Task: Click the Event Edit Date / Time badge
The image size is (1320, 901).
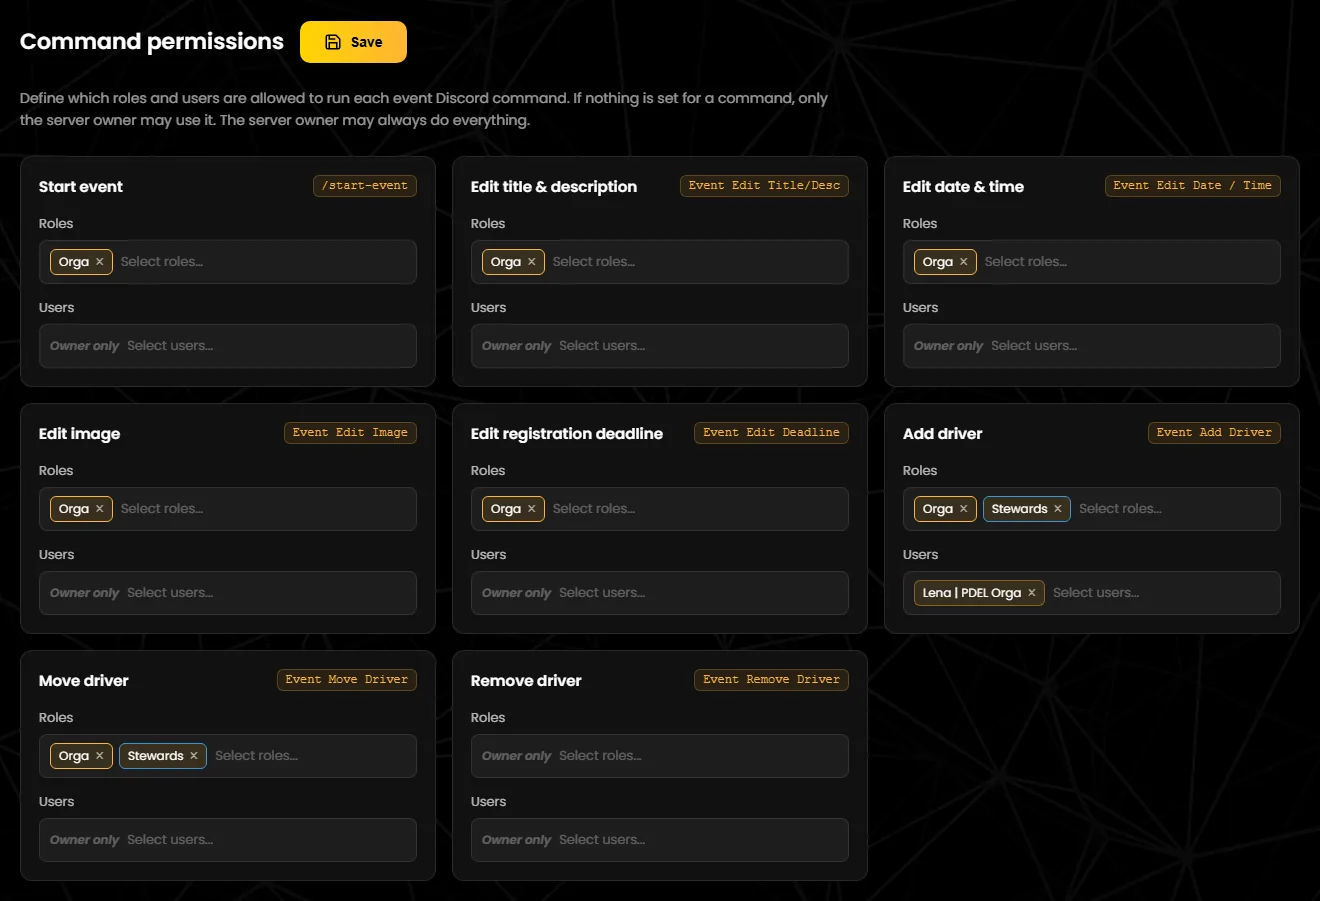Action: (1192, 186)
